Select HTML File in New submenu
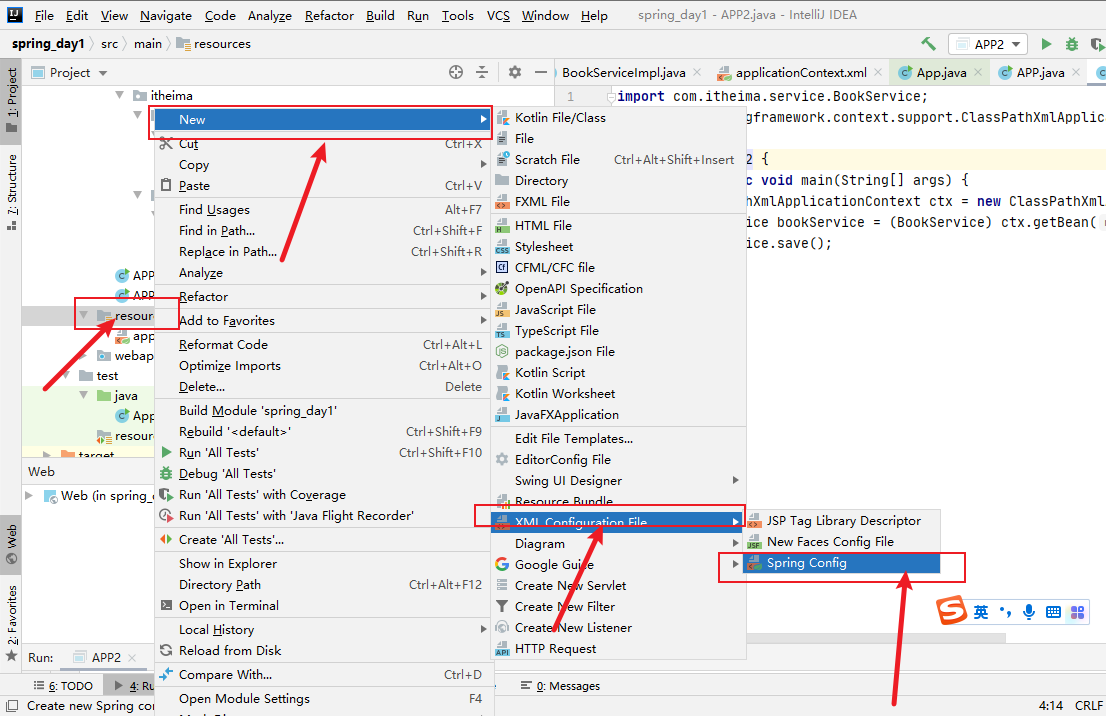Image resolution: width=1106 pixels, height=716 pixels. 619,226
